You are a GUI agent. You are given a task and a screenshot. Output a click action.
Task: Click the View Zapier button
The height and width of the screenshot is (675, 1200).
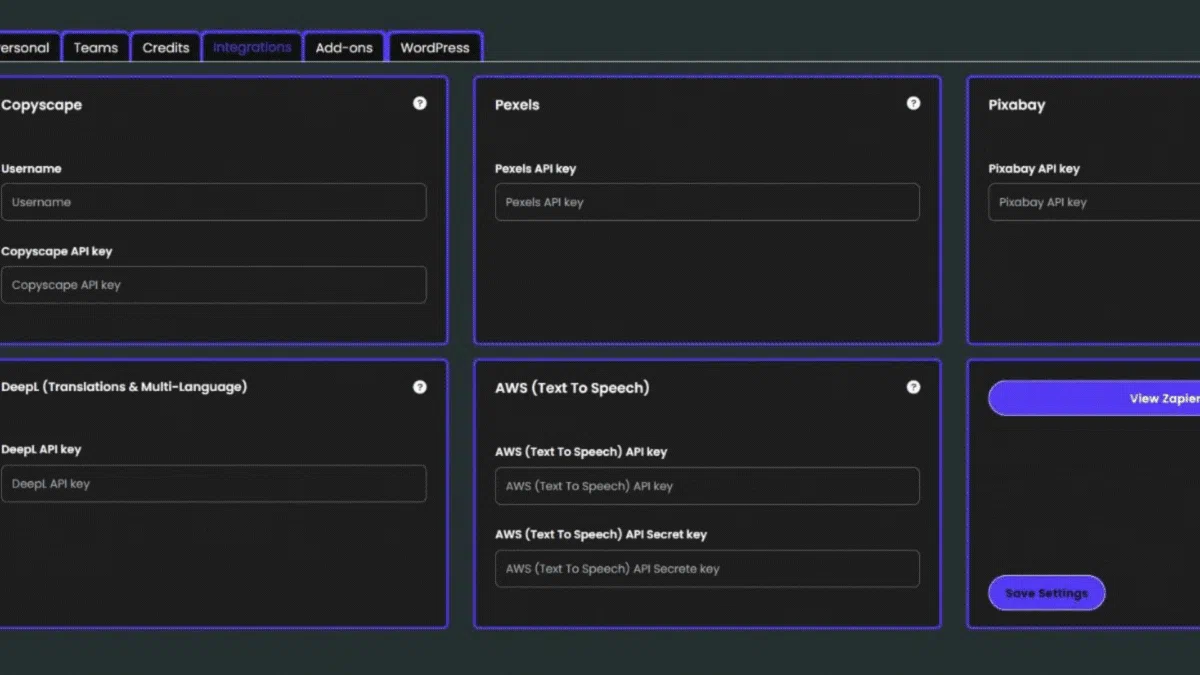(x=1094, y=398)
